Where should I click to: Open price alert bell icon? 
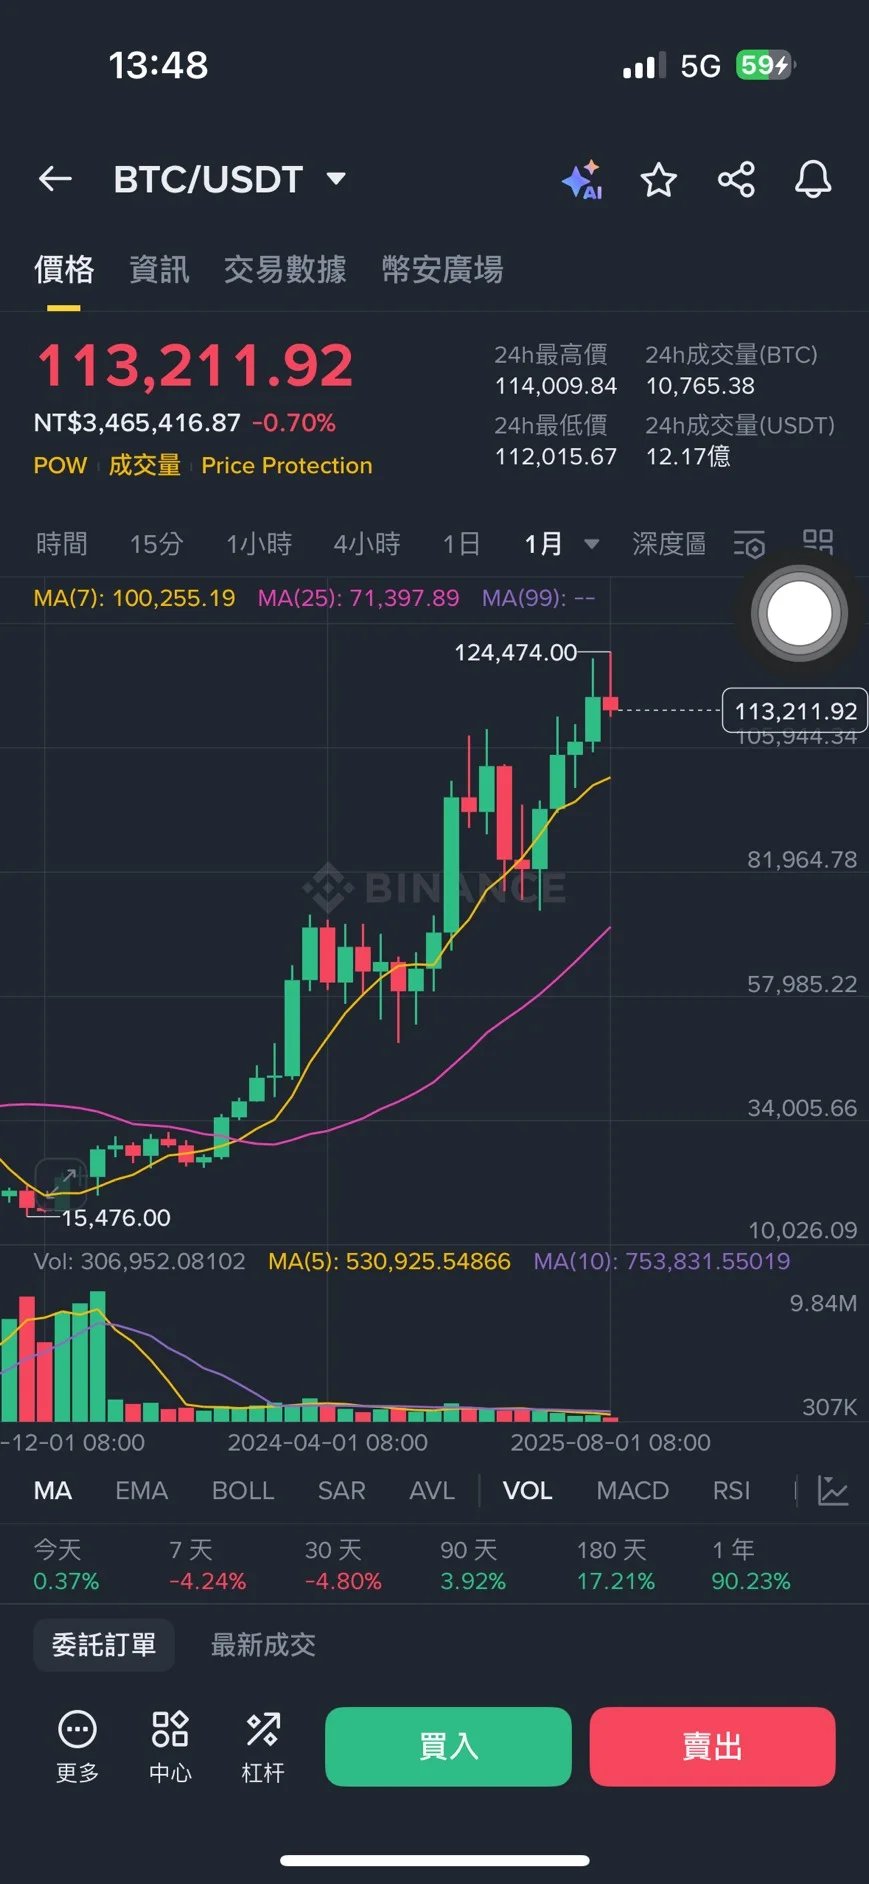click(813, 180)
